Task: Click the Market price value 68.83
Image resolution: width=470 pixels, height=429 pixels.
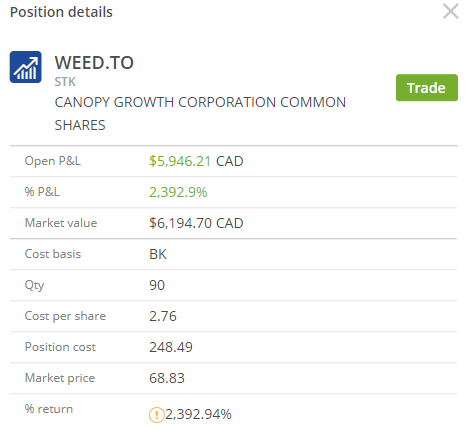Action: pos(167,378)
